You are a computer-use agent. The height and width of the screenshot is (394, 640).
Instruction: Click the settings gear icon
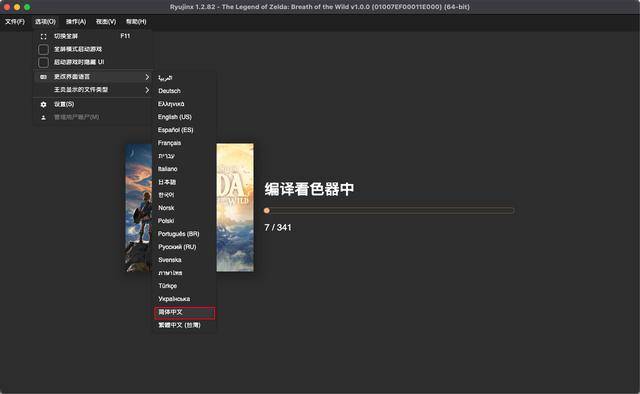pyautogui.click(x=43, y=105)
